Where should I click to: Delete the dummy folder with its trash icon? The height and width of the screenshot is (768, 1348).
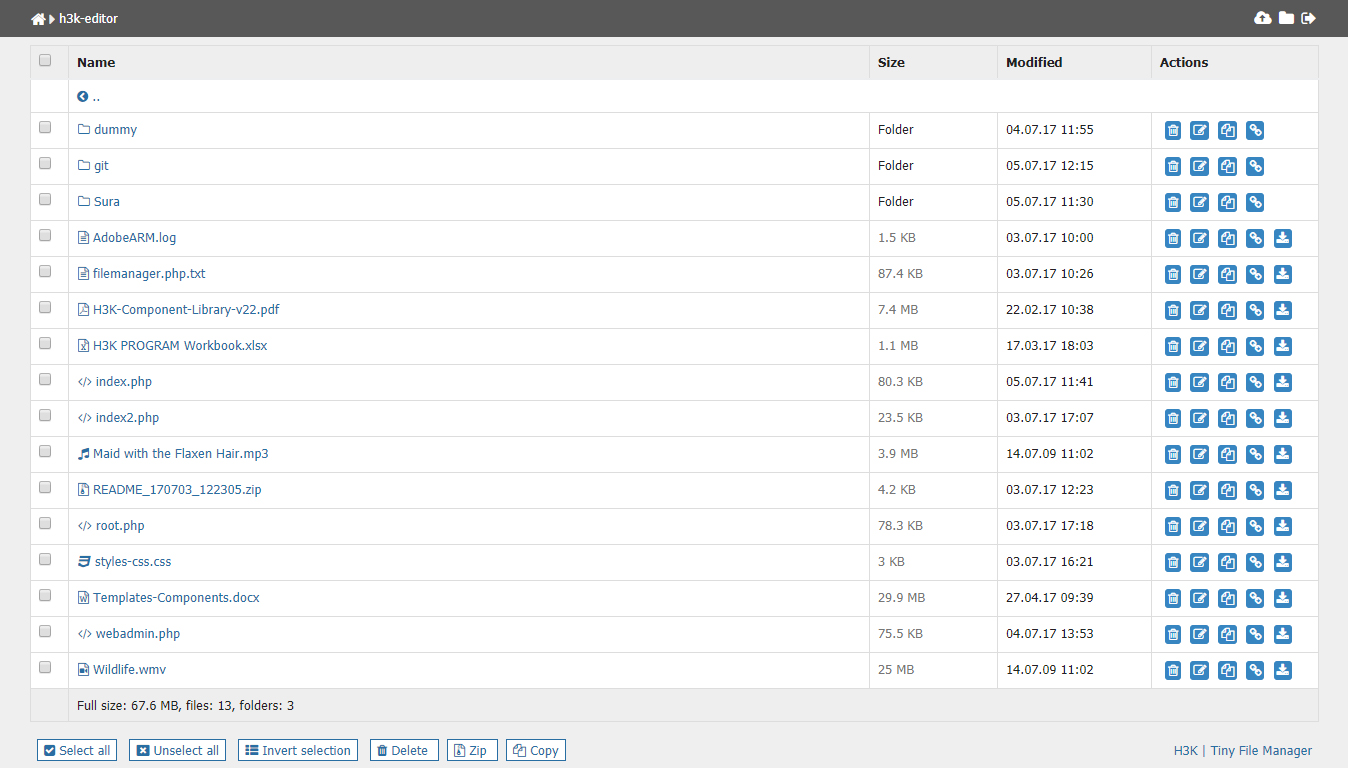[1172, 130]
